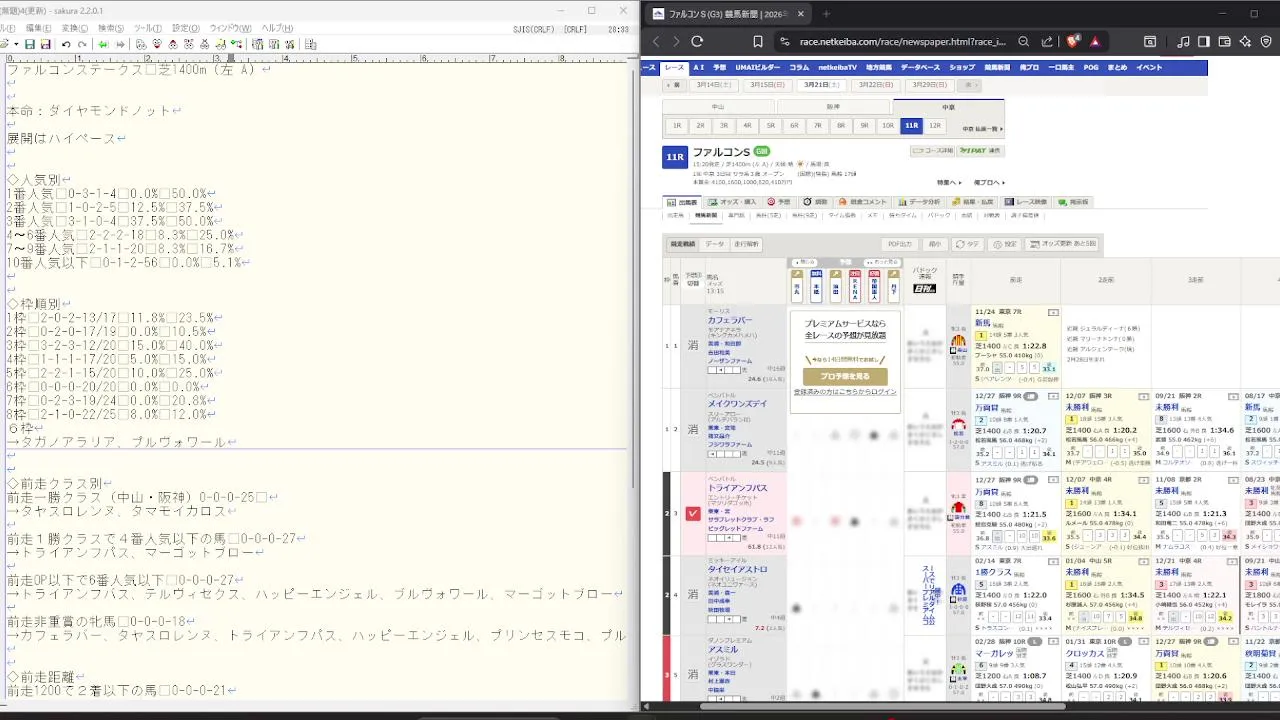Undo last edit in sakura editor

click(x=66, y=45)
